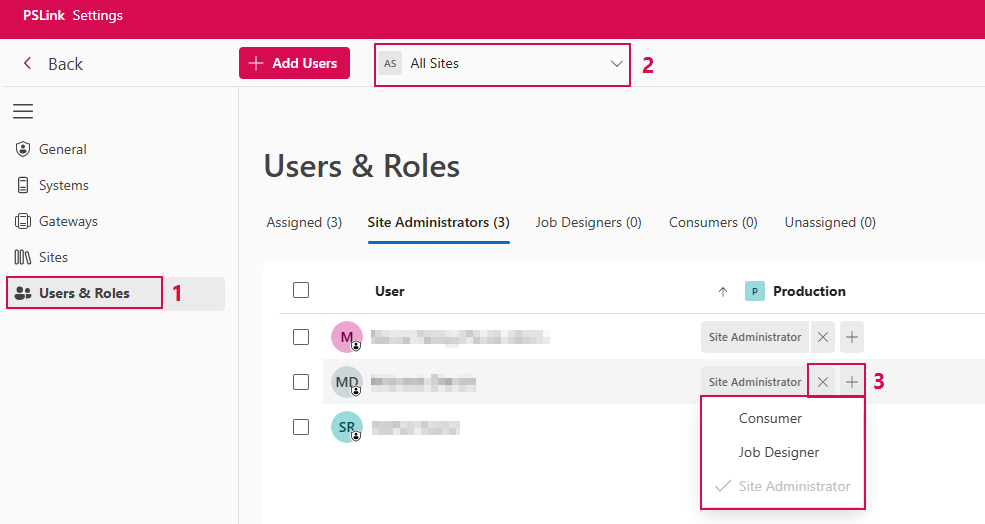Click the General shield icon
Screen dimensions: 985x524
pyautogui.click(x=23, y=149)
